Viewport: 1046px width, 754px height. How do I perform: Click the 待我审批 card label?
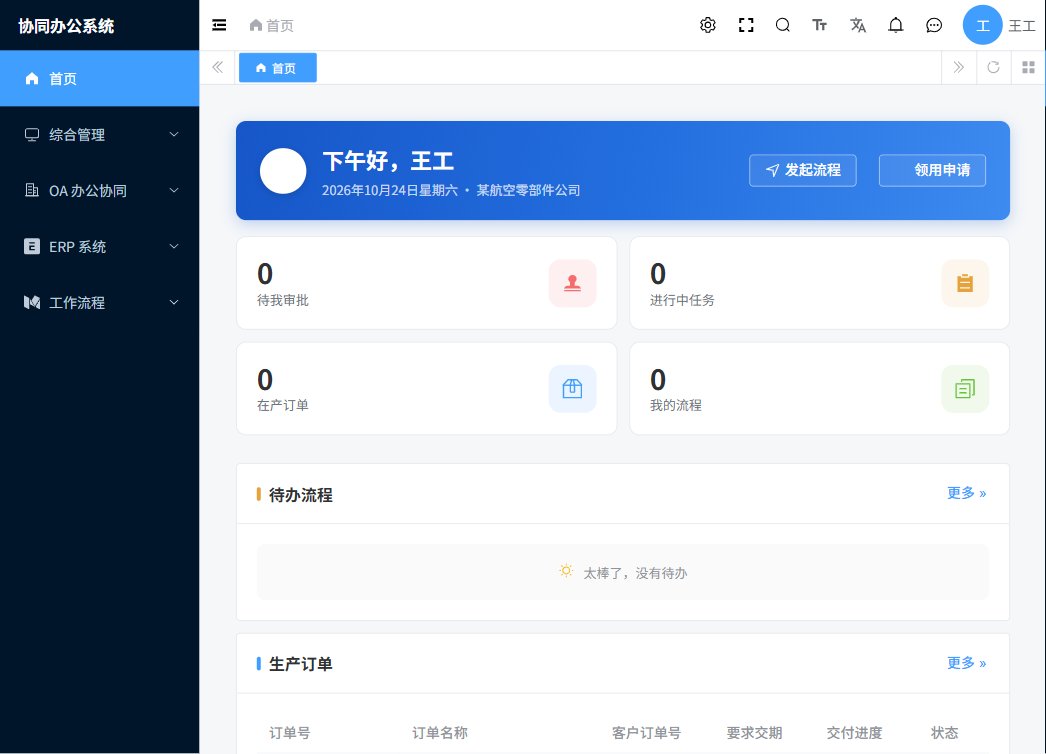[283, 300]
